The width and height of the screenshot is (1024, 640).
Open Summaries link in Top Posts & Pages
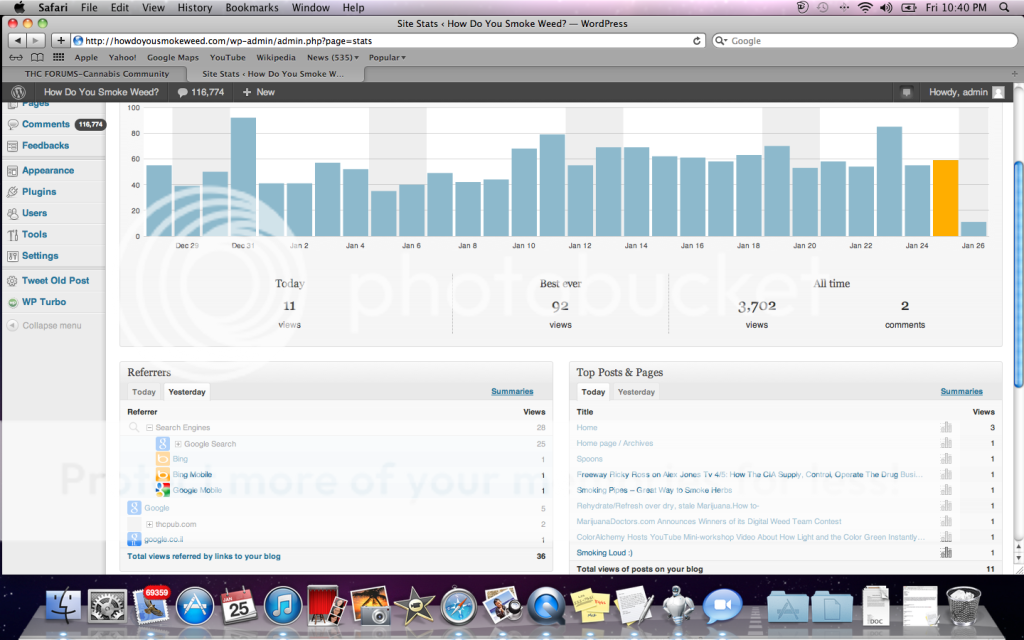coord(961,391)
